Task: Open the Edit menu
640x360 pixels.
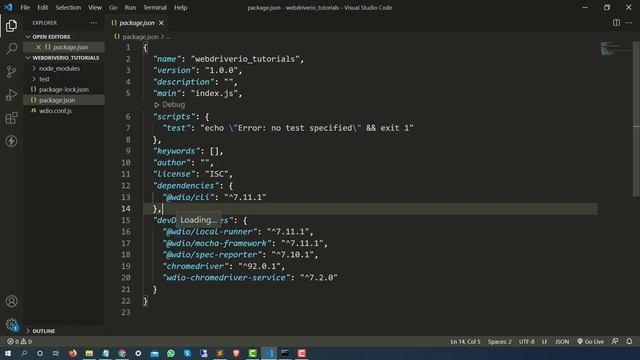Action: 42,7
